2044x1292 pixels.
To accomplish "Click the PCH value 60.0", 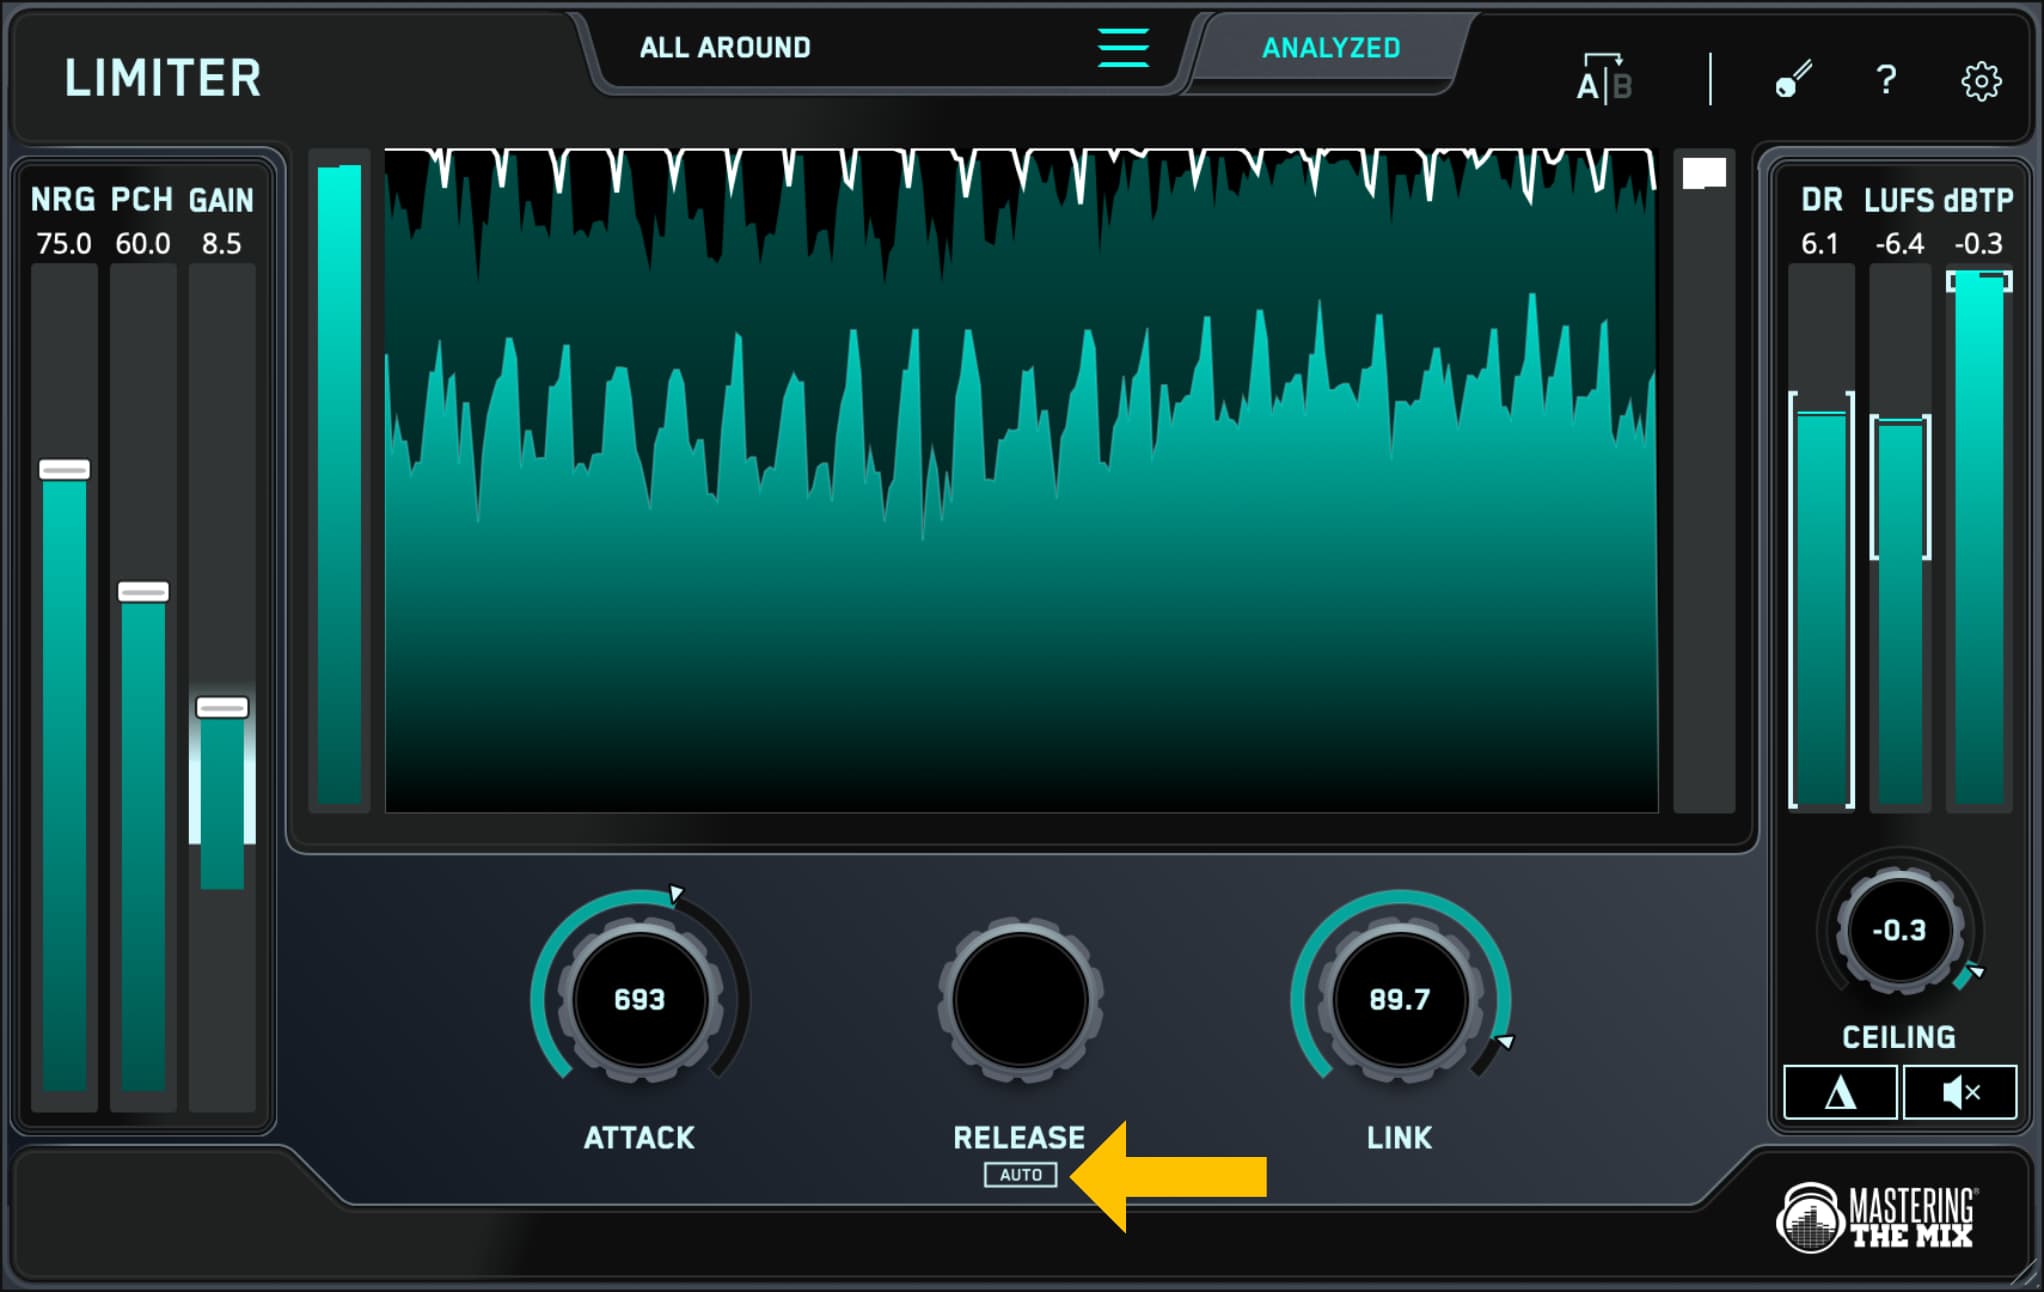I will [x=143, y=244].
